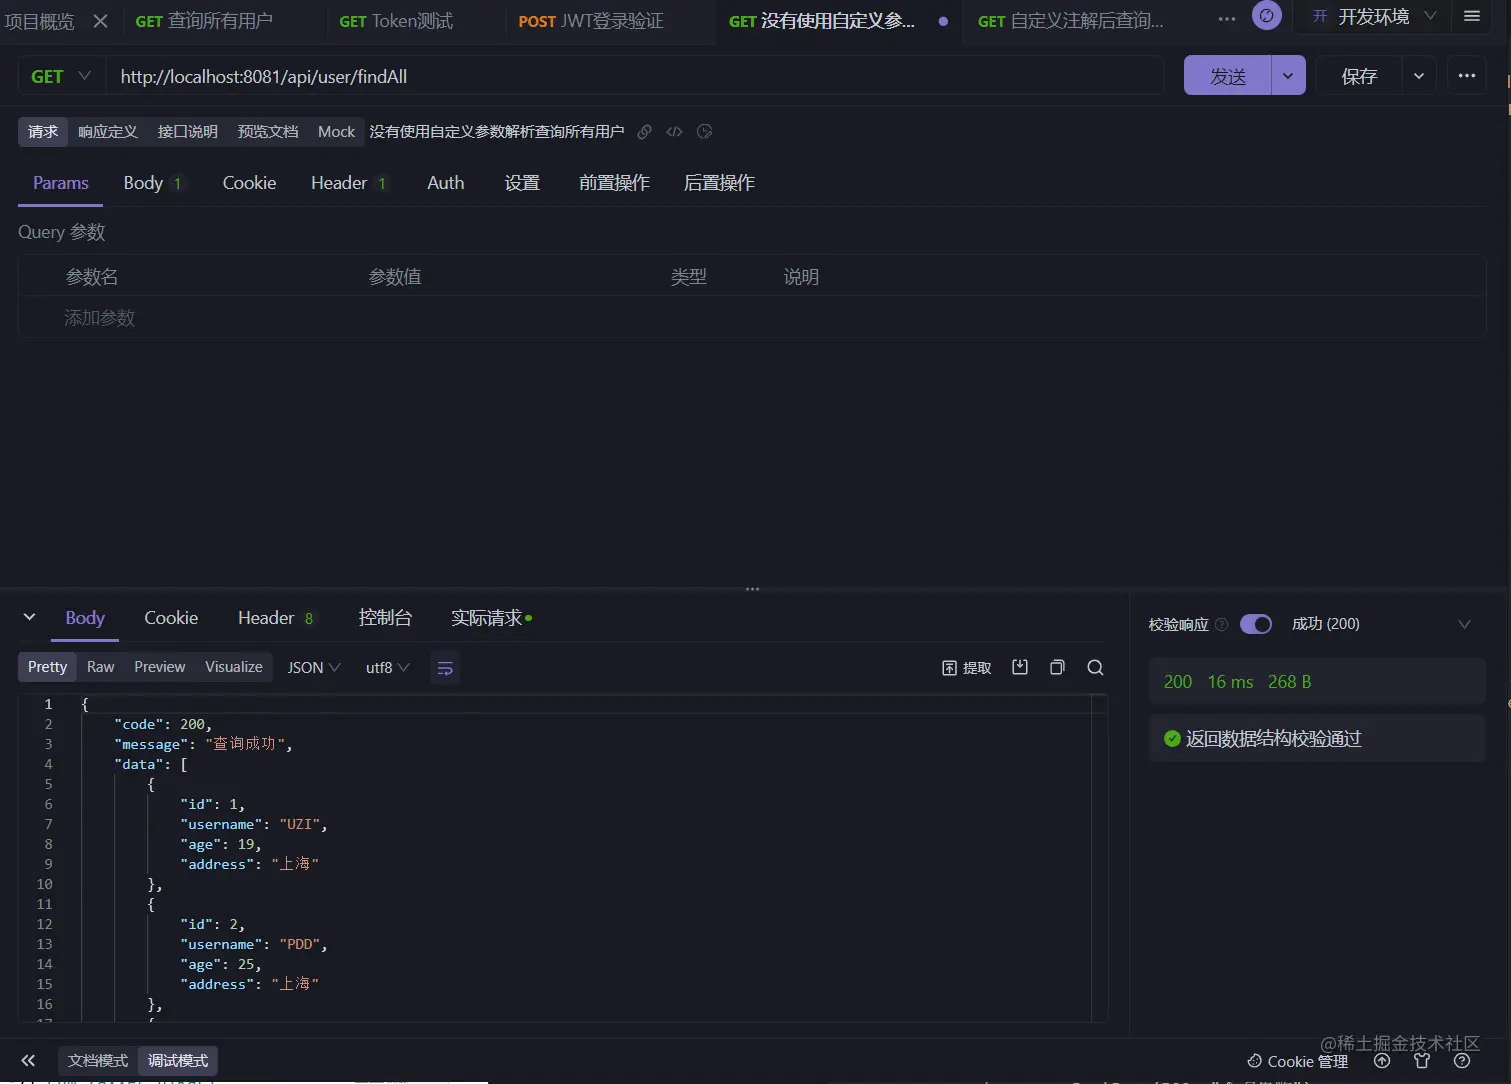Image resolution: width=1511 pixels, height=1084 pixels.
Task: Click the wrap lines icon in response toolbar
Action: pyautogui.click(x=446, y=668)
